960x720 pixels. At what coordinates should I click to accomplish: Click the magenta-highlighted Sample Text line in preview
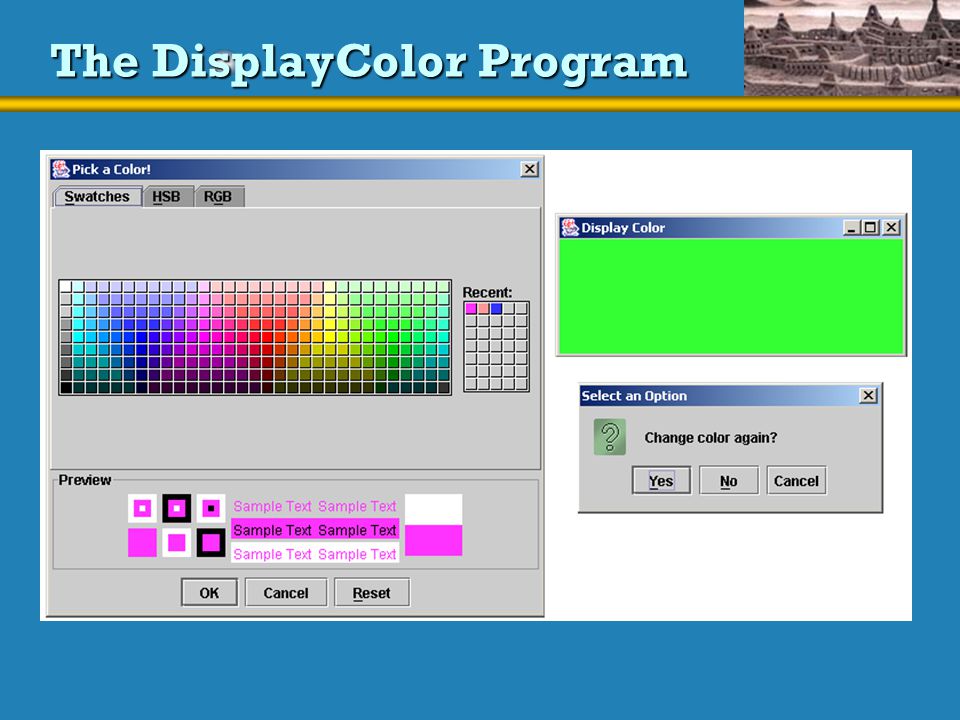tap(315, 530)
